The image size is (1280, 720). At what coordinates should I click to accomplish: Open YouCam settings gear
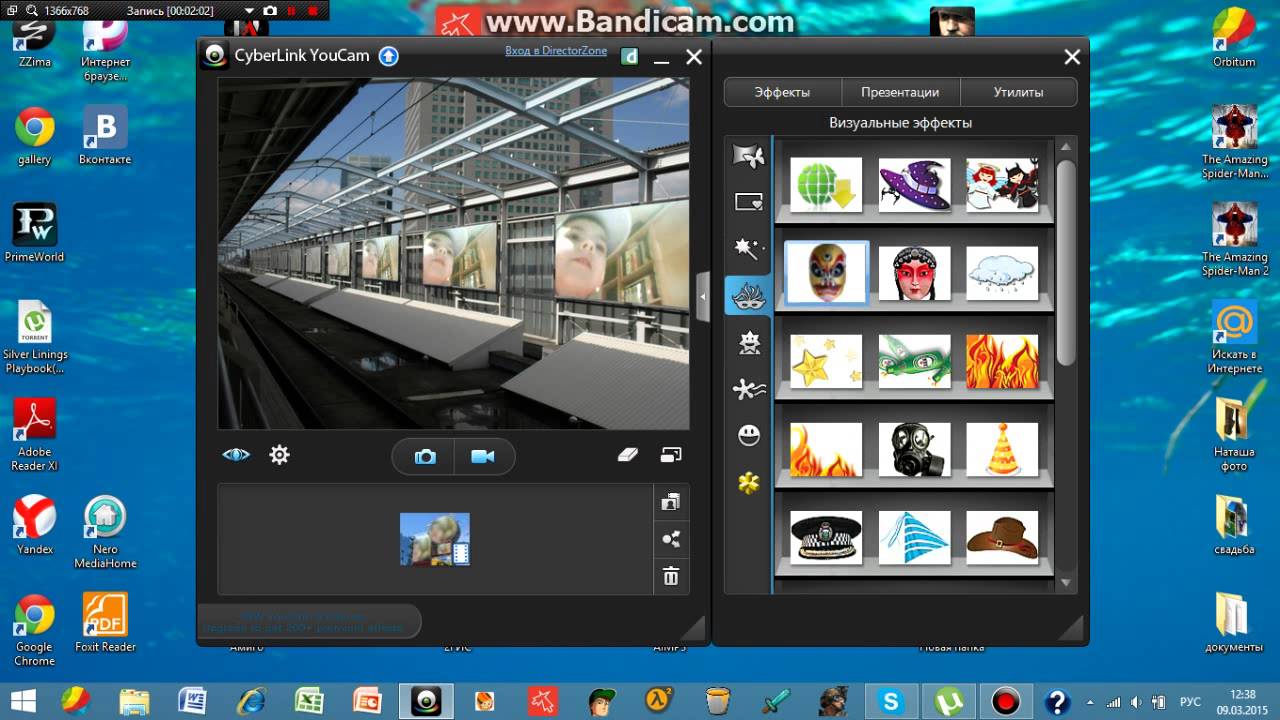(x=279, y=455)
